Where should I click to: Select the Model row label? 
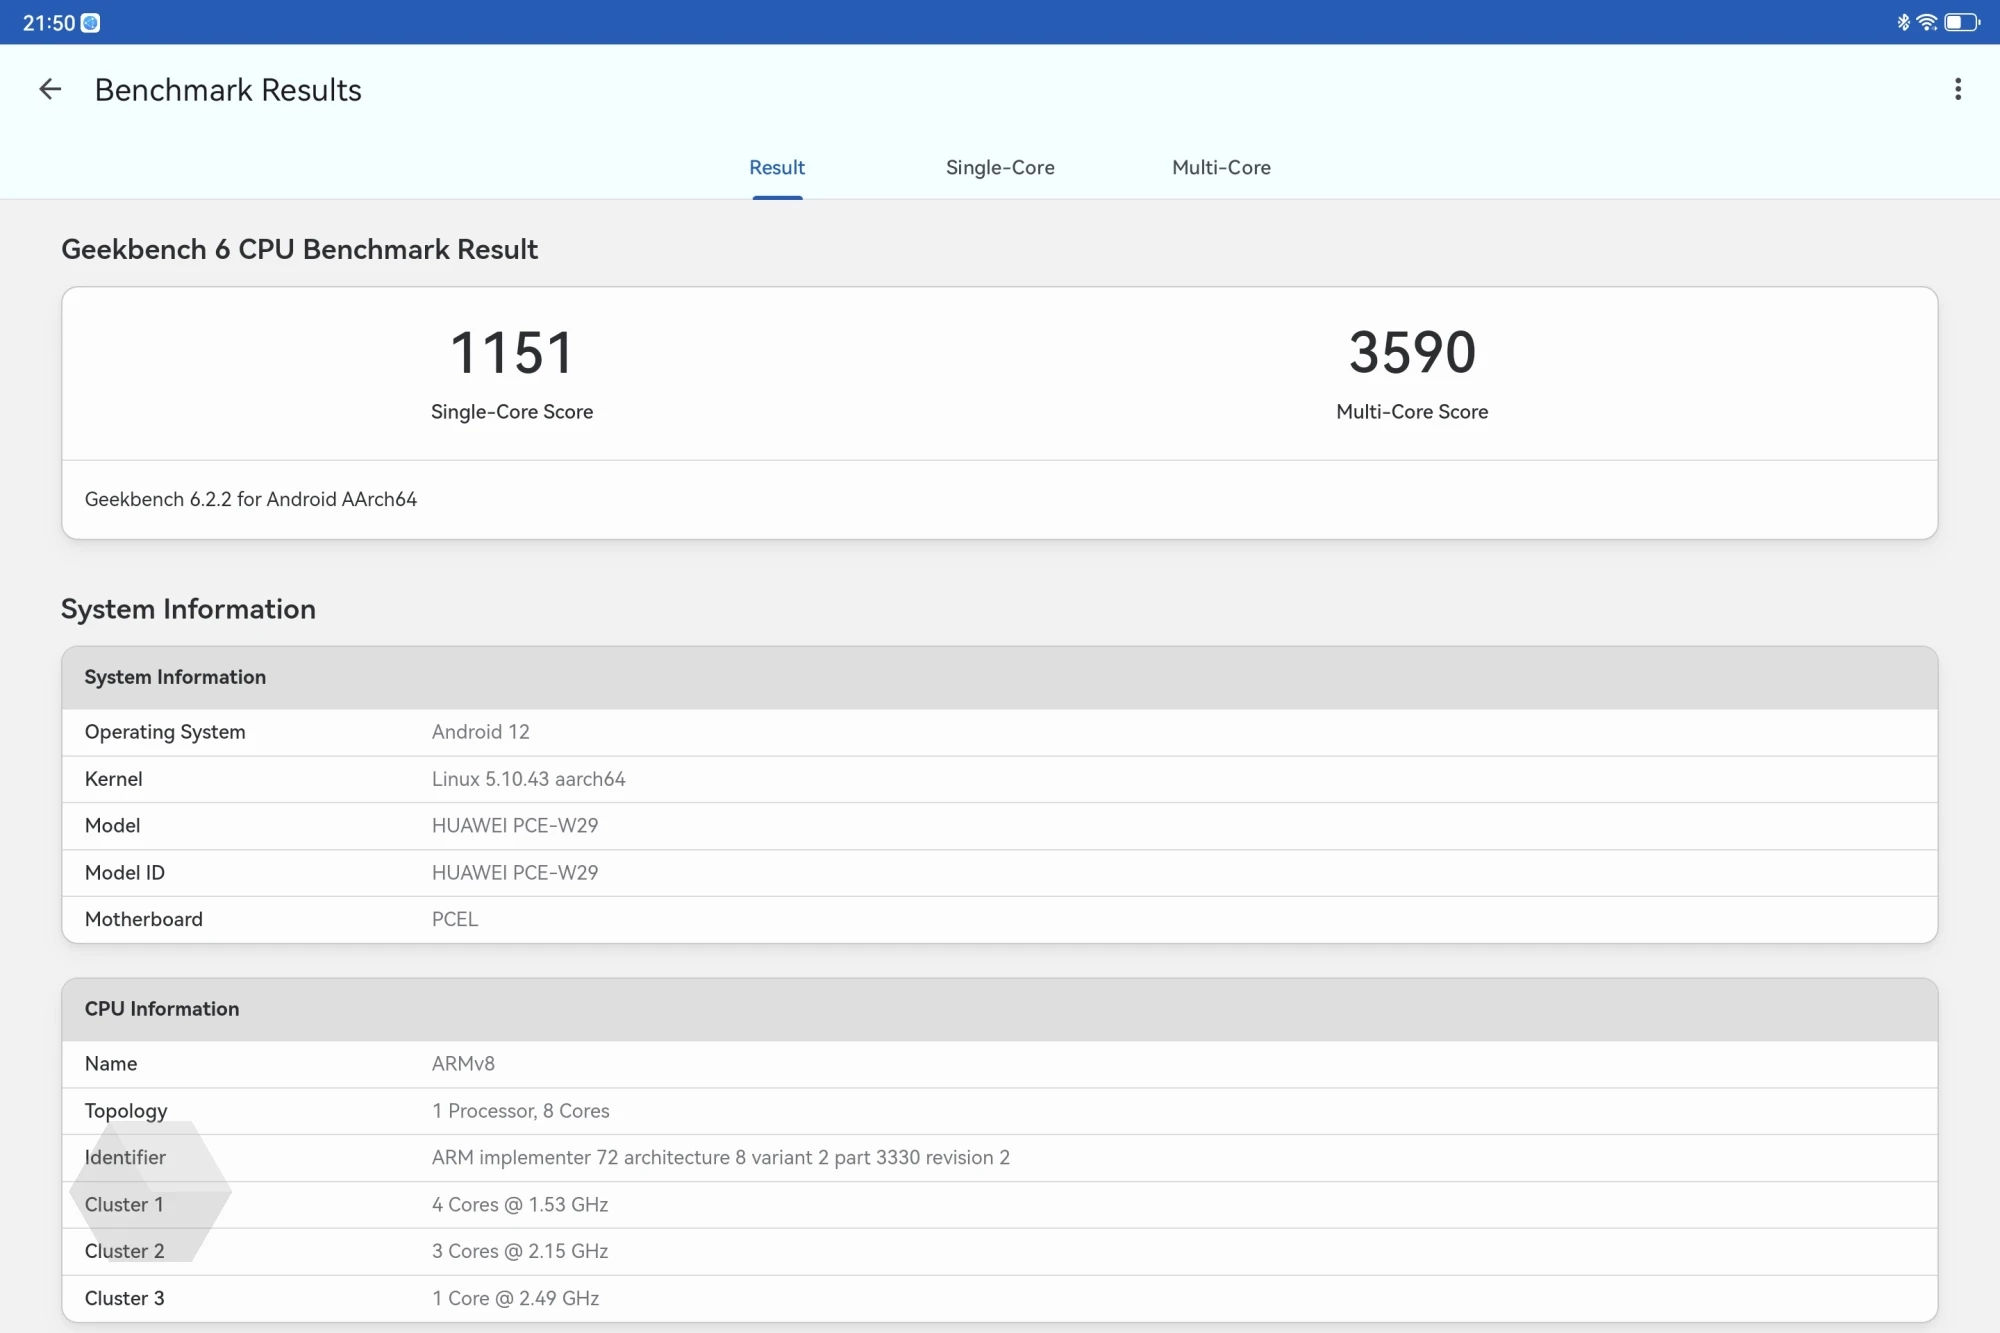click(112, 826)
